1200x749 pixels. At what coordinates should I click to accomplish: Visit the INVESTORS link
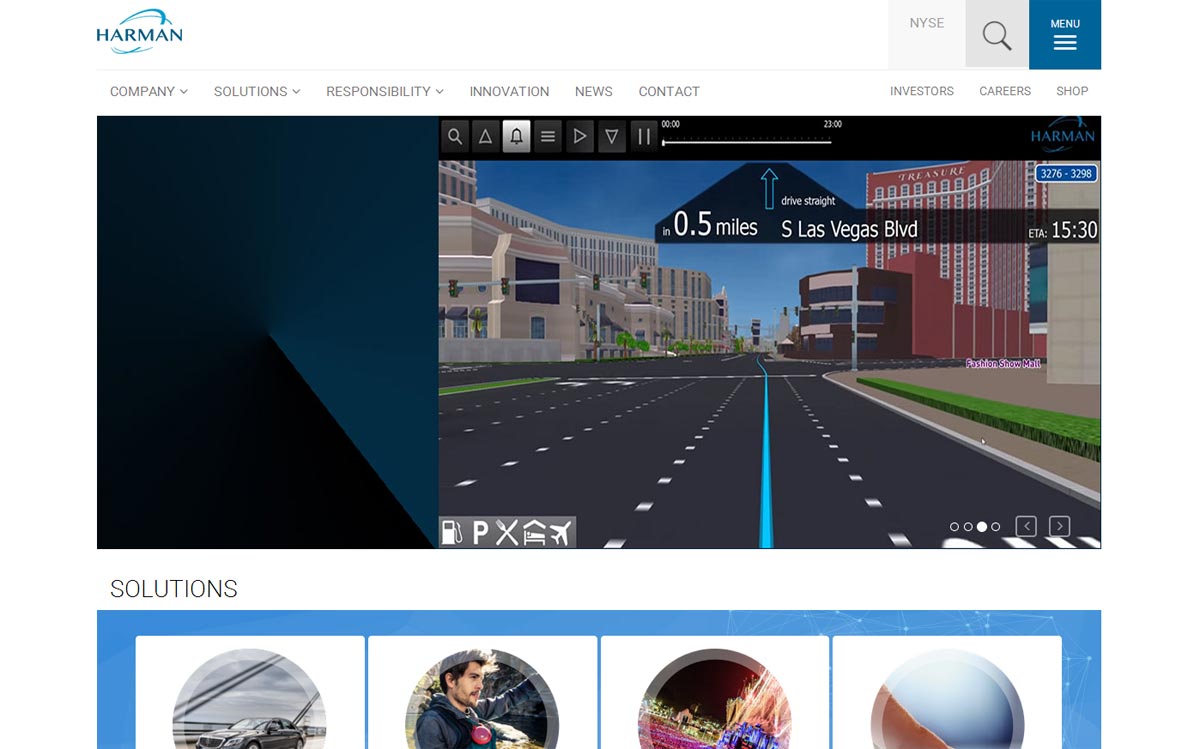click(x=922, y=91)
